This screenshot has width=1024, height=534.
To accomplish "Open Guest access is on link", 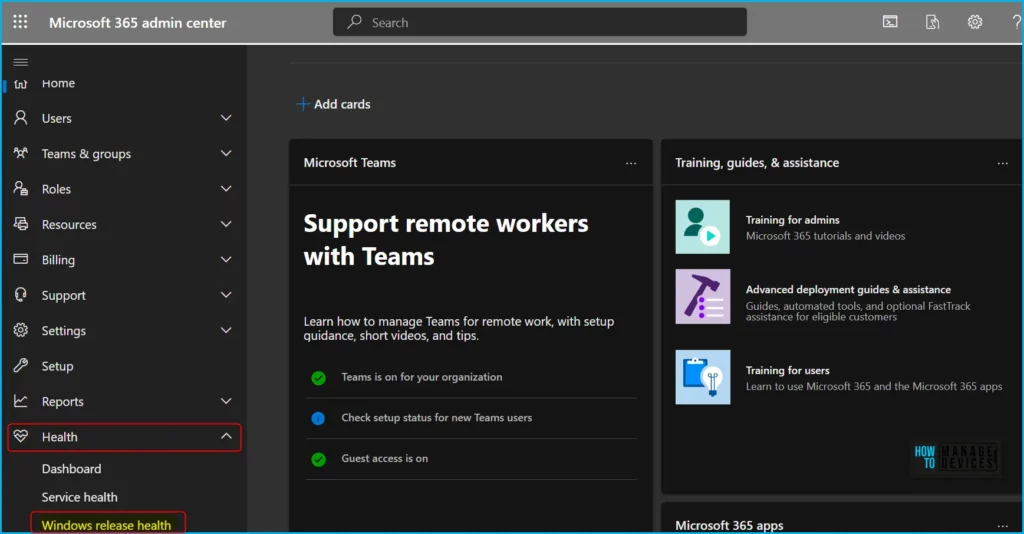I will (x=385, y=458).
